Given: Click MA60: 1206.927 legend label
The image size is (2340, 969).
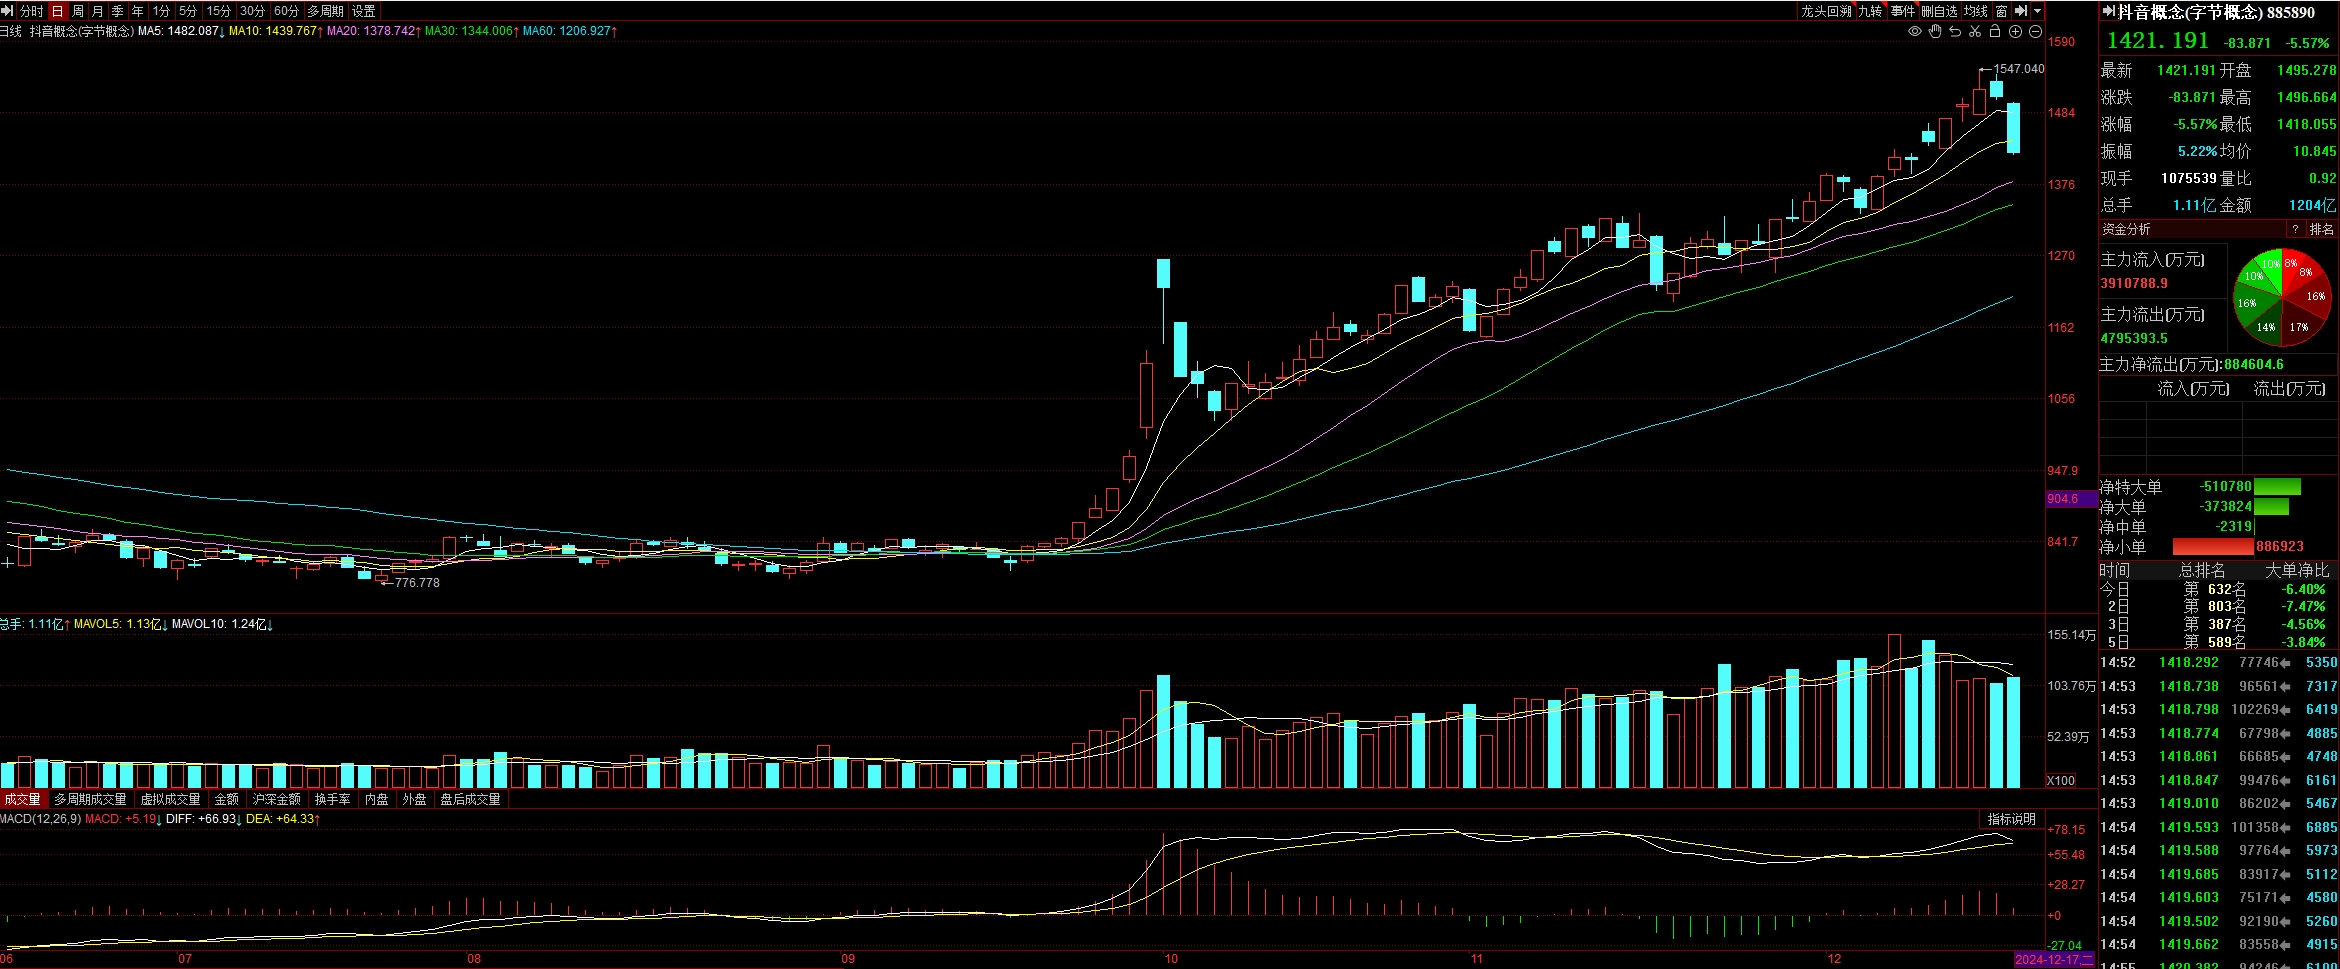Looking at the screenshot, I should (570, 31).
